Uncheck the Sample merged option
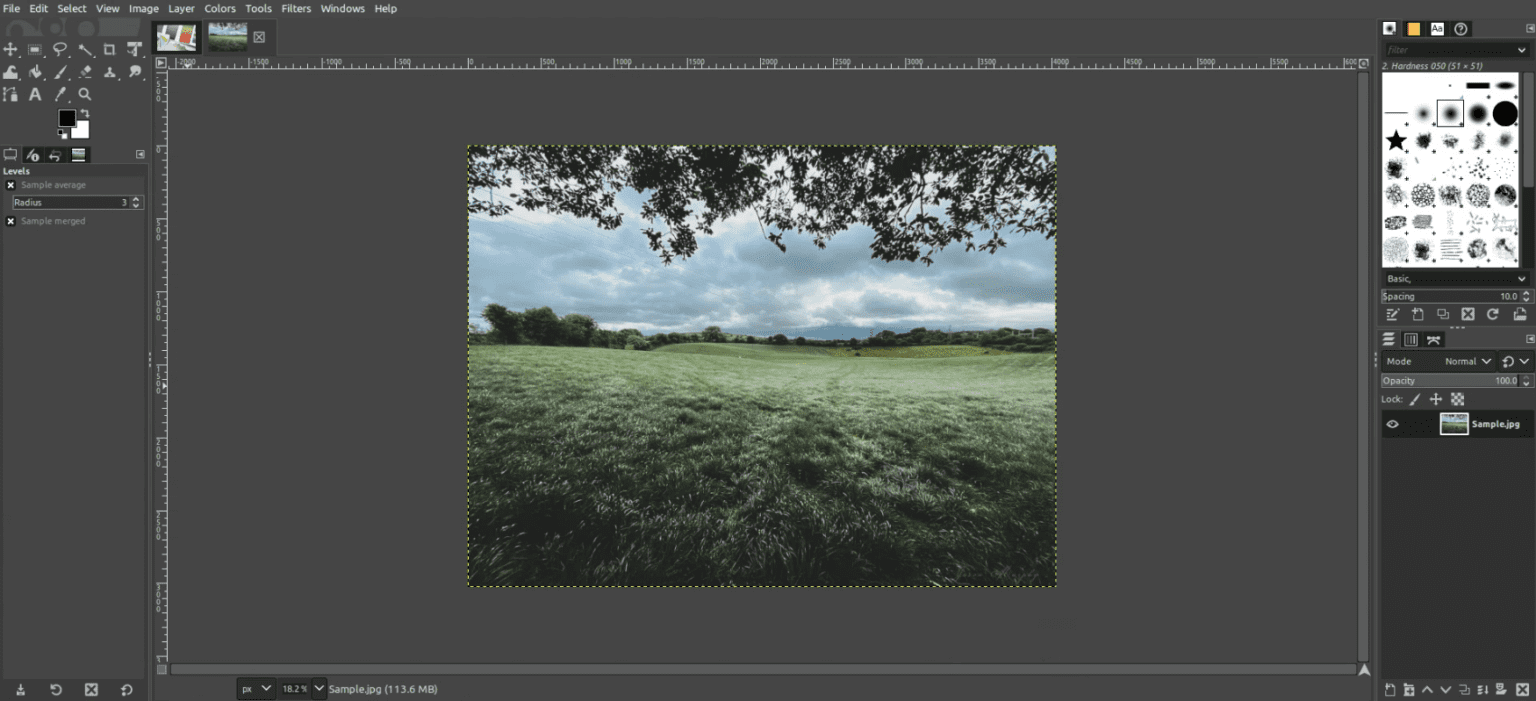Screen dimensions: 1536x701 coord(11,221)
